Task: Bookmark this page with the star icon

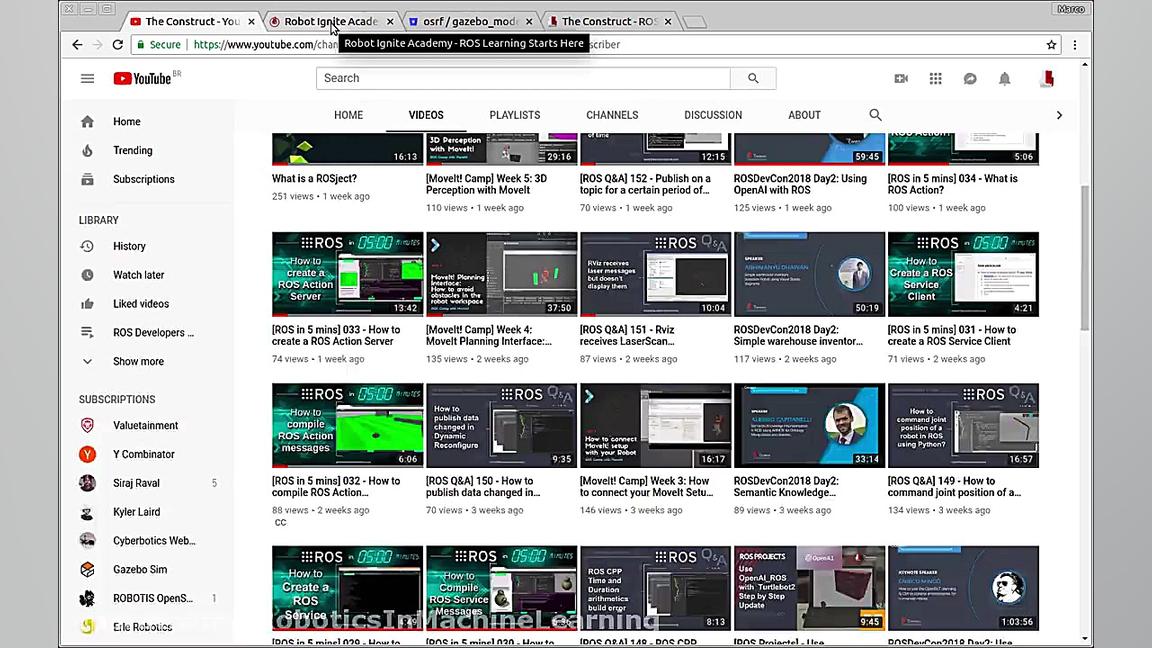Action: point(1051,45)
